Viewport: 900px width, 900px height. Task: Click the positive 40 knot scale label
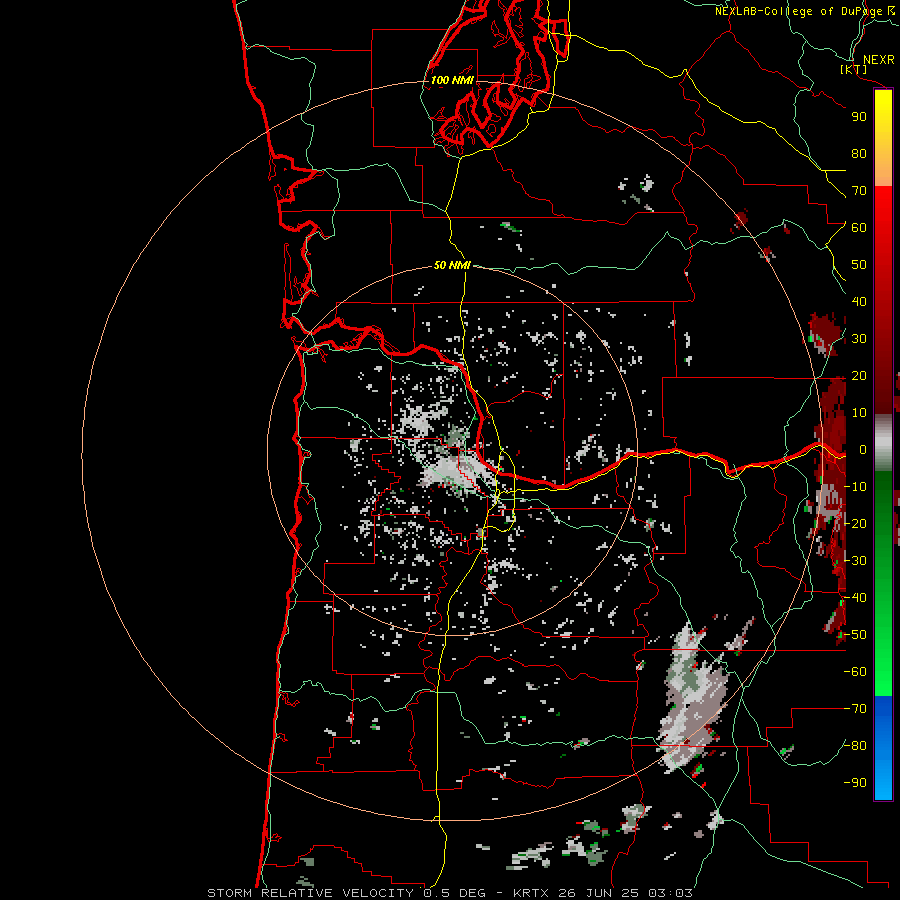859,302
